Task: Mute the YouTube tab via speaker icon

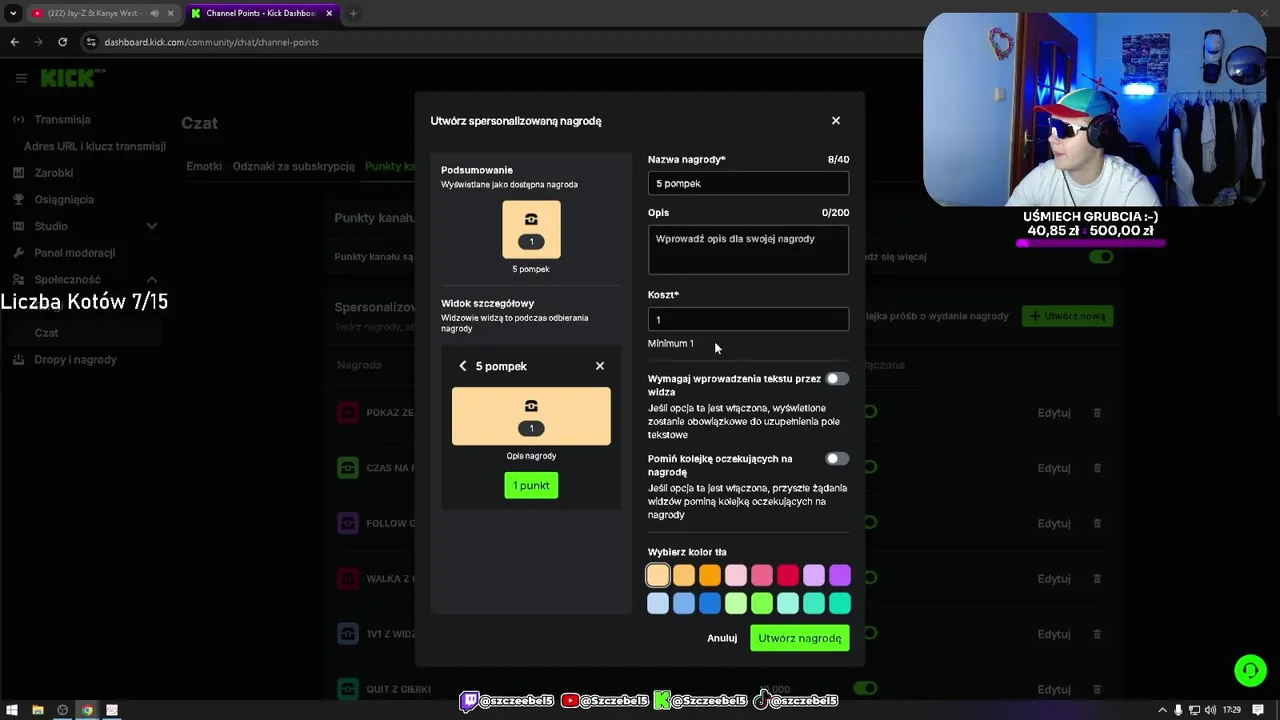Action: (x=154, y=13)
